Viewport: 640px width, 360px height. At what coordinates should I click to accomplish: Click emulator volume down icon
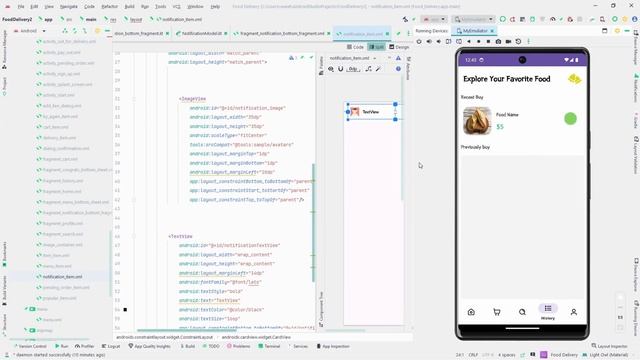pos(439,41)
